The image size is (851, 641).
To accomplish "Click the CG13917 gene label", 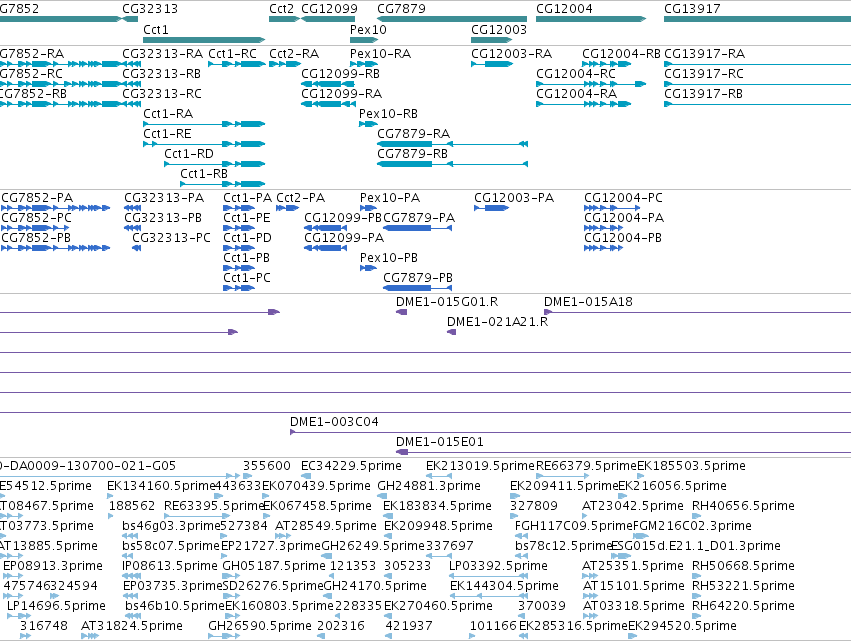I will 692,9.
